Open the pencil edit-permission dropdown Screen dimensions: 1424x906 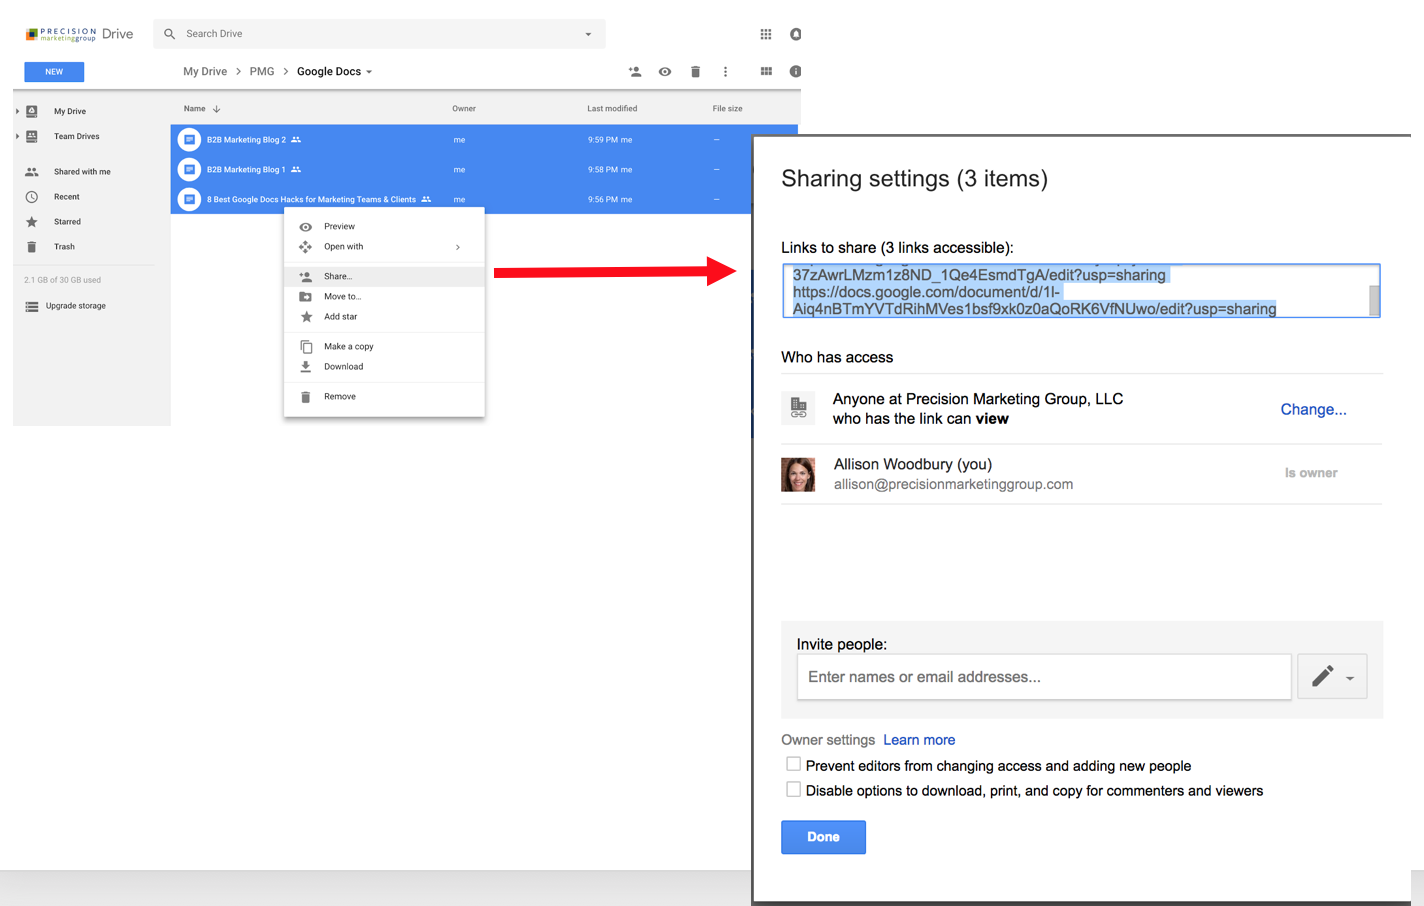[1332, 677]
